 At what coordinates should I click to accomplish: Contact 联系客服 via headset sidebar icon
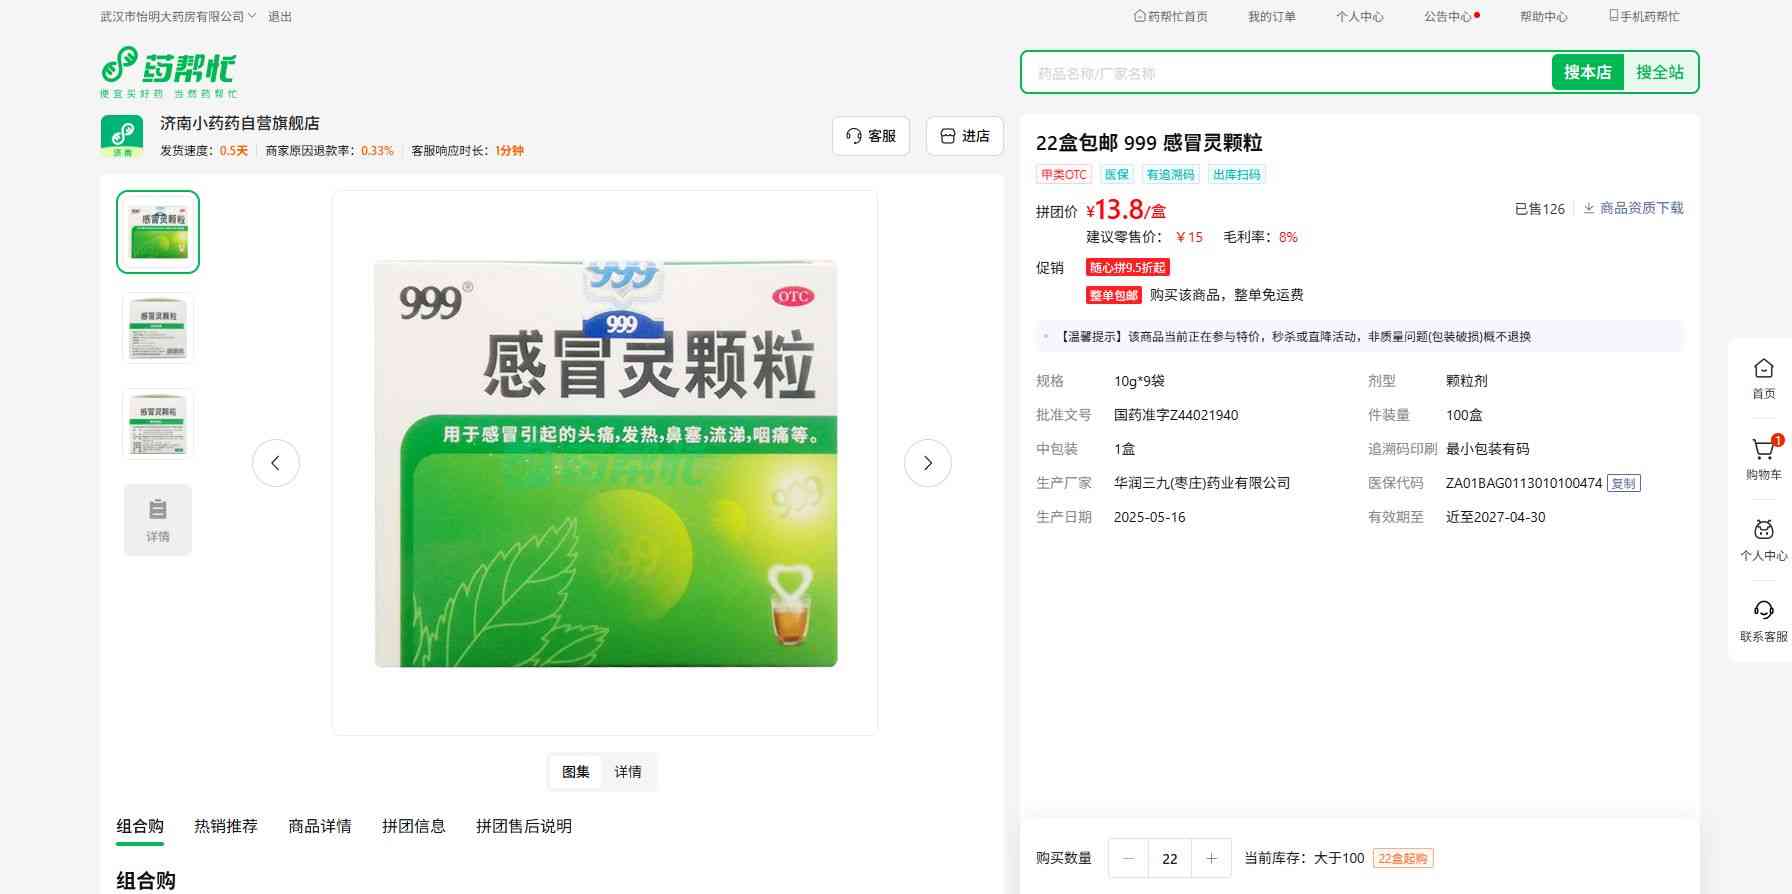[x=1763, y=620]
